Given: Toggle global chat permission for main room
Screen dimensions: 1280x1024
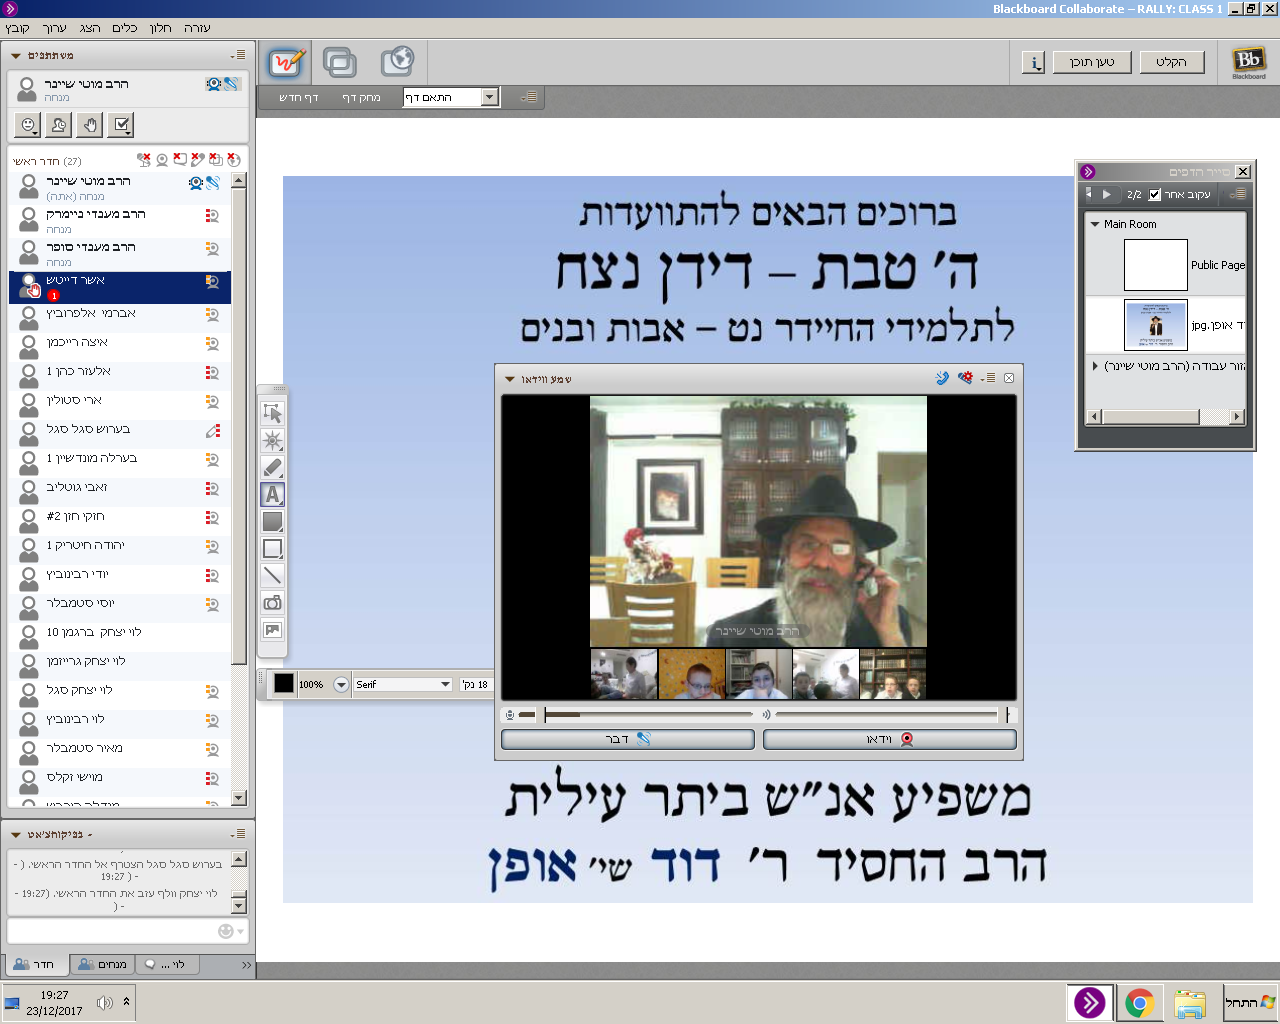Looking at the screenshot, I should coord(180,160).
